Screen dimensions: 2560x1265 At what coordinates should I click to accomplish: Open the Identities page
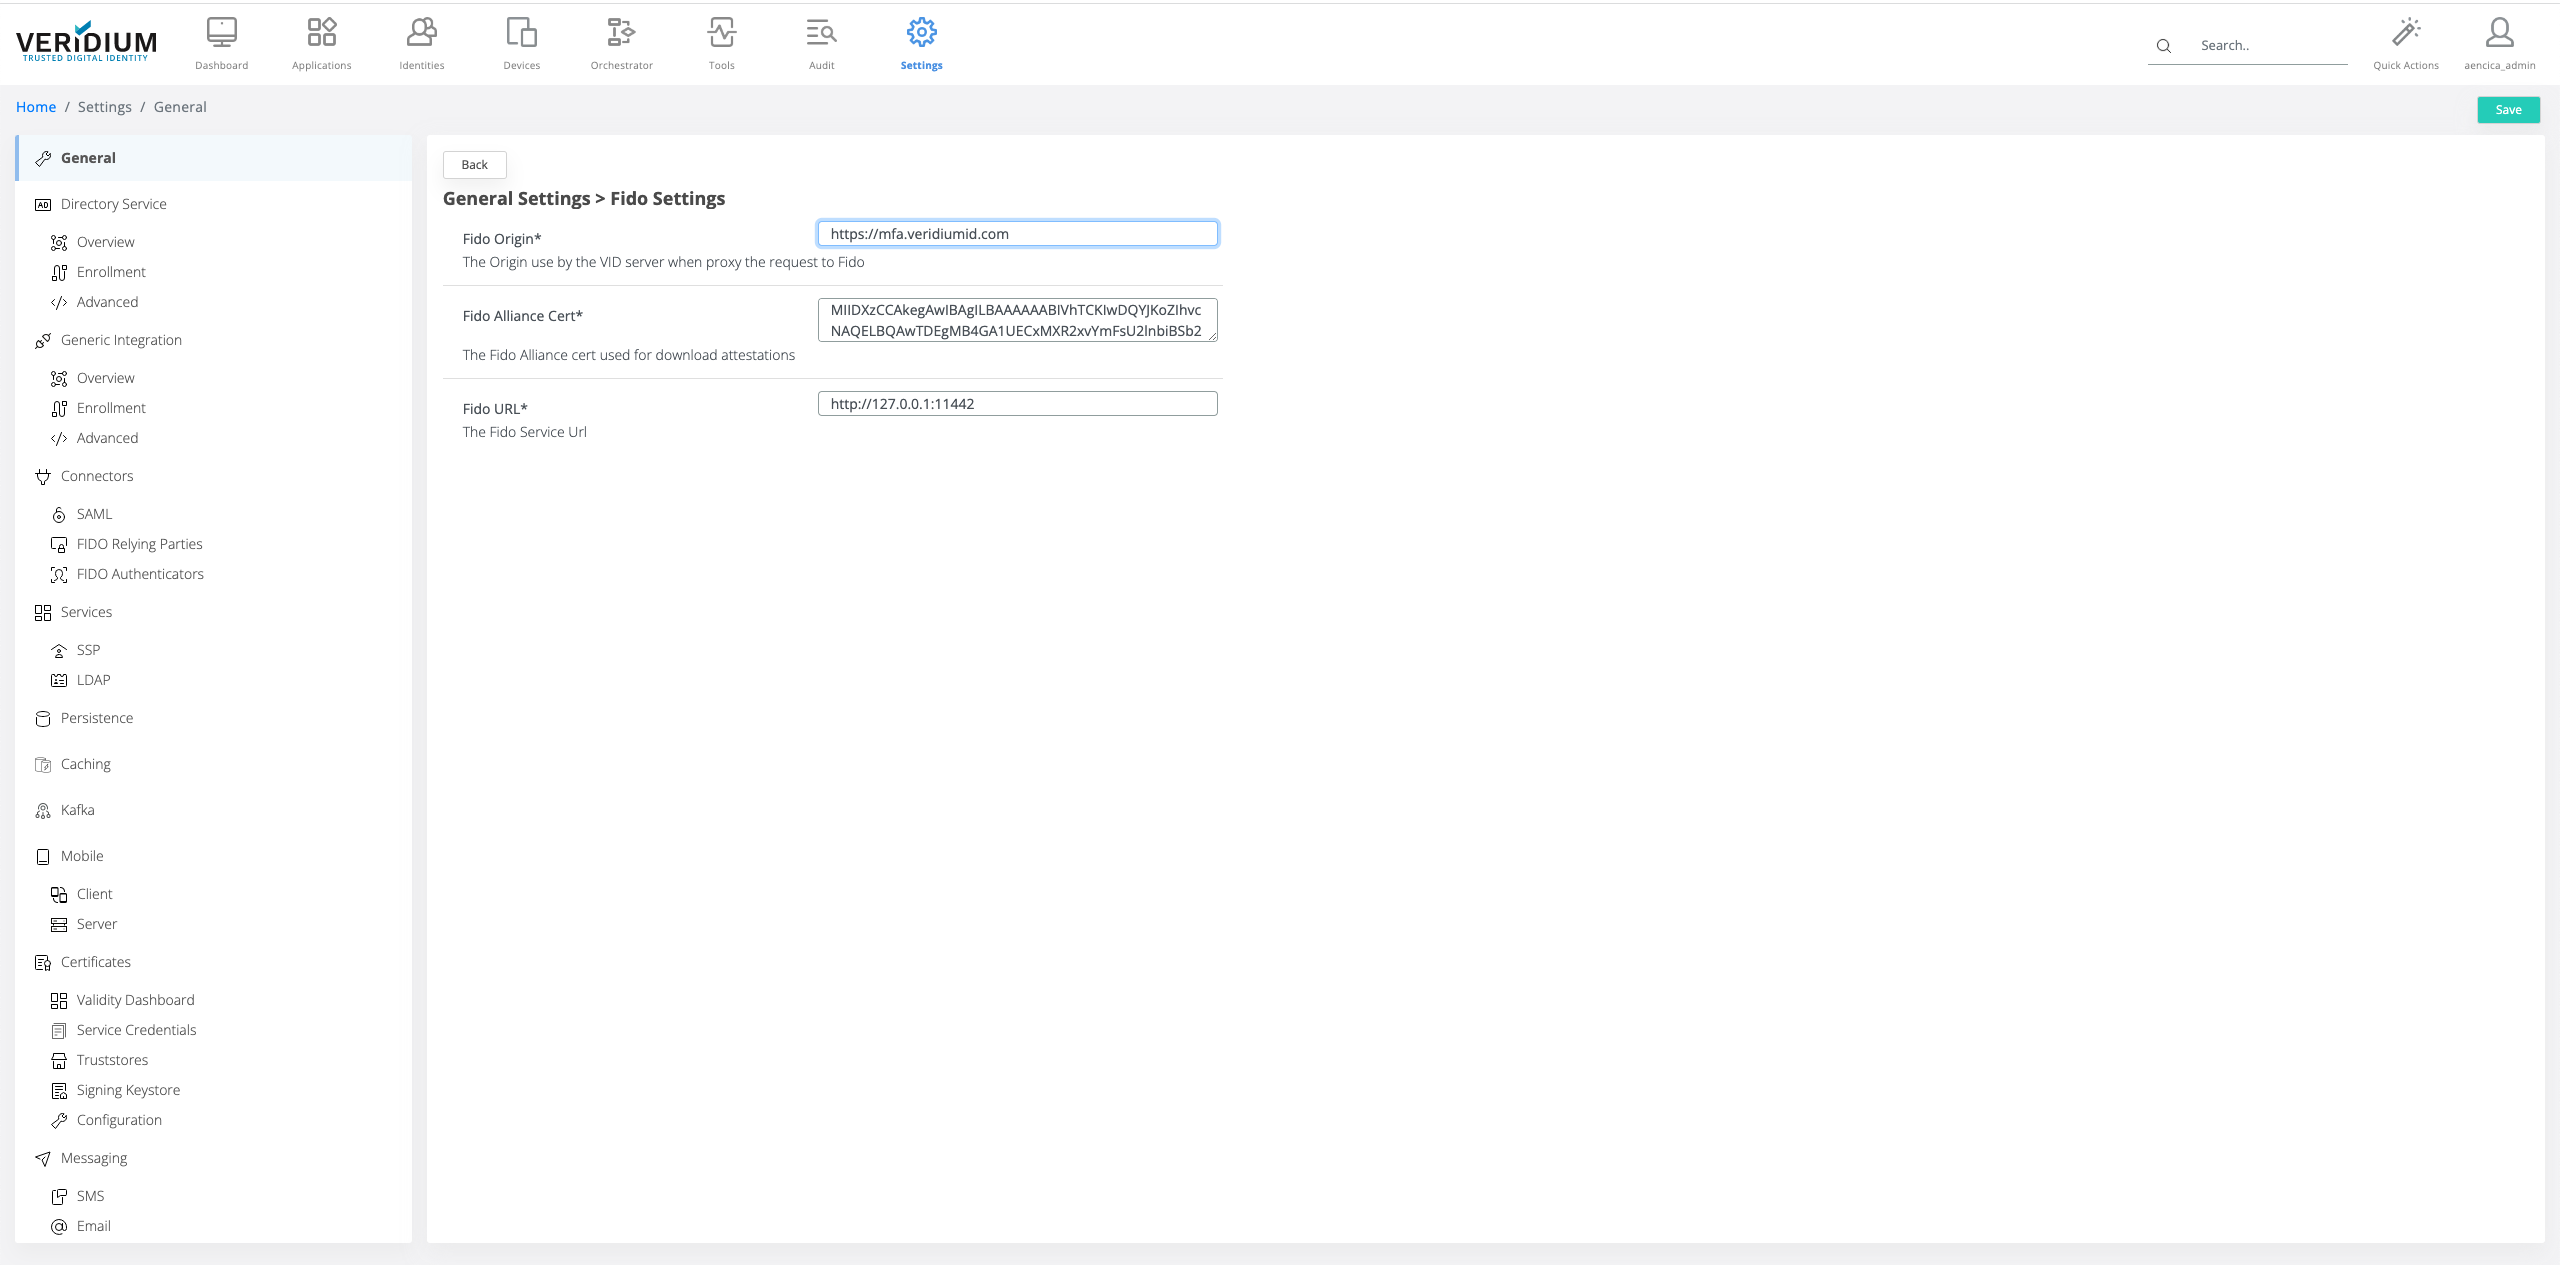421,43
